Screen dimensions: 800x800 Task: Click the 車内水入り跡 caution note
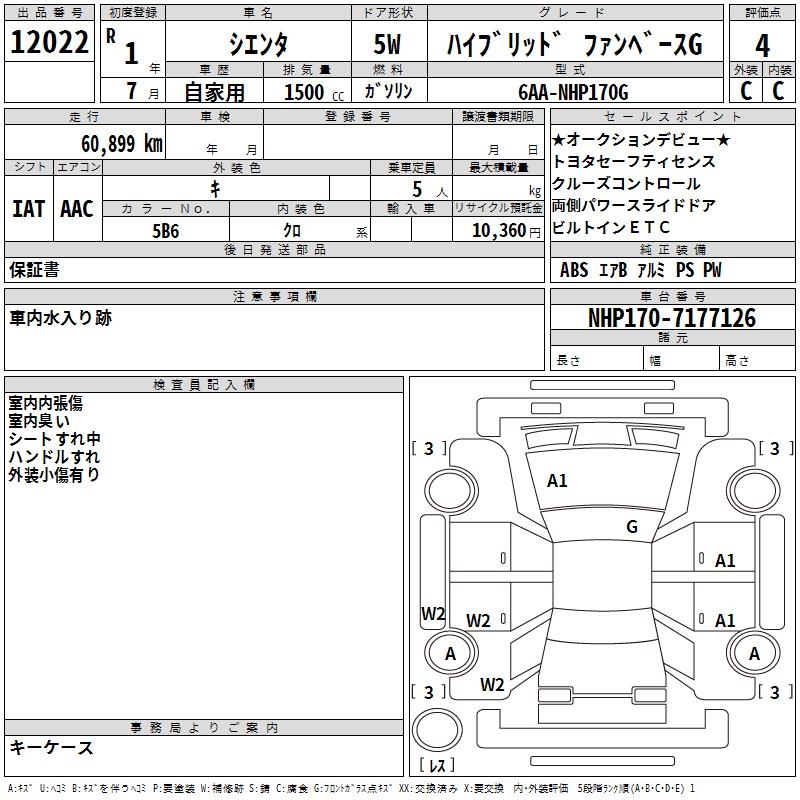[x=61, y=318]
